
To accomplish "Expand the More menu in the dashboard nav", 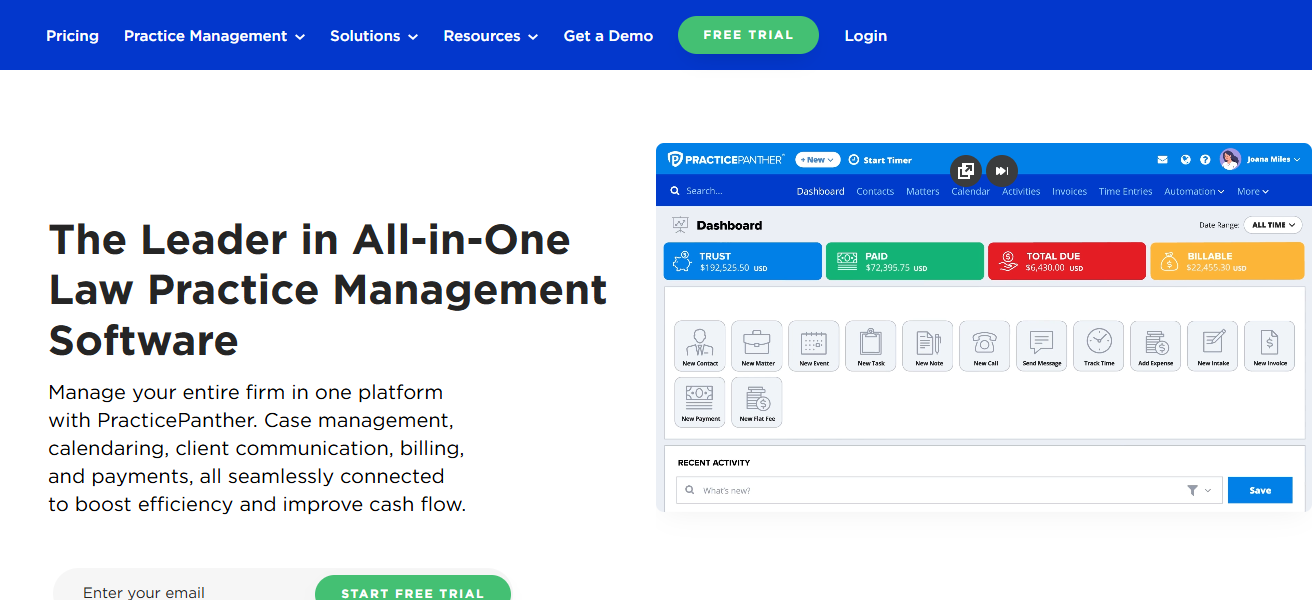I will click(x=1253, y=191).
